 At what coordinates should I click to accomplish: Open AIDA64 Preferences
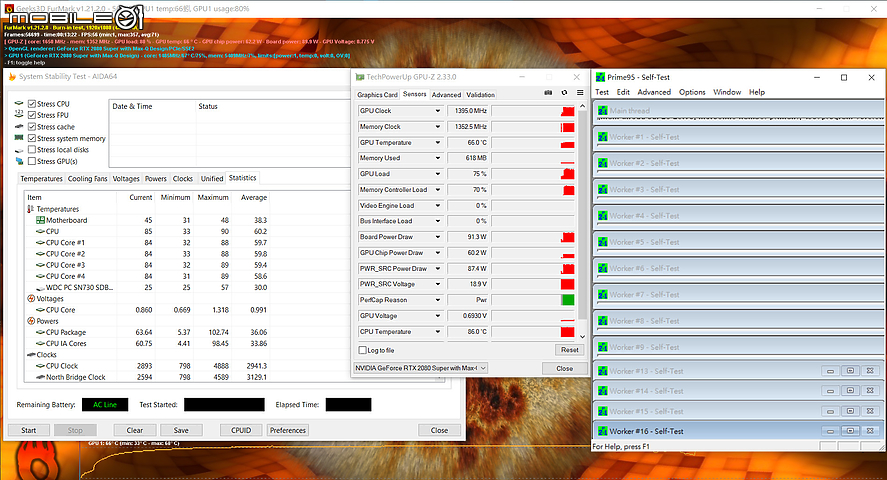point(287,430)
